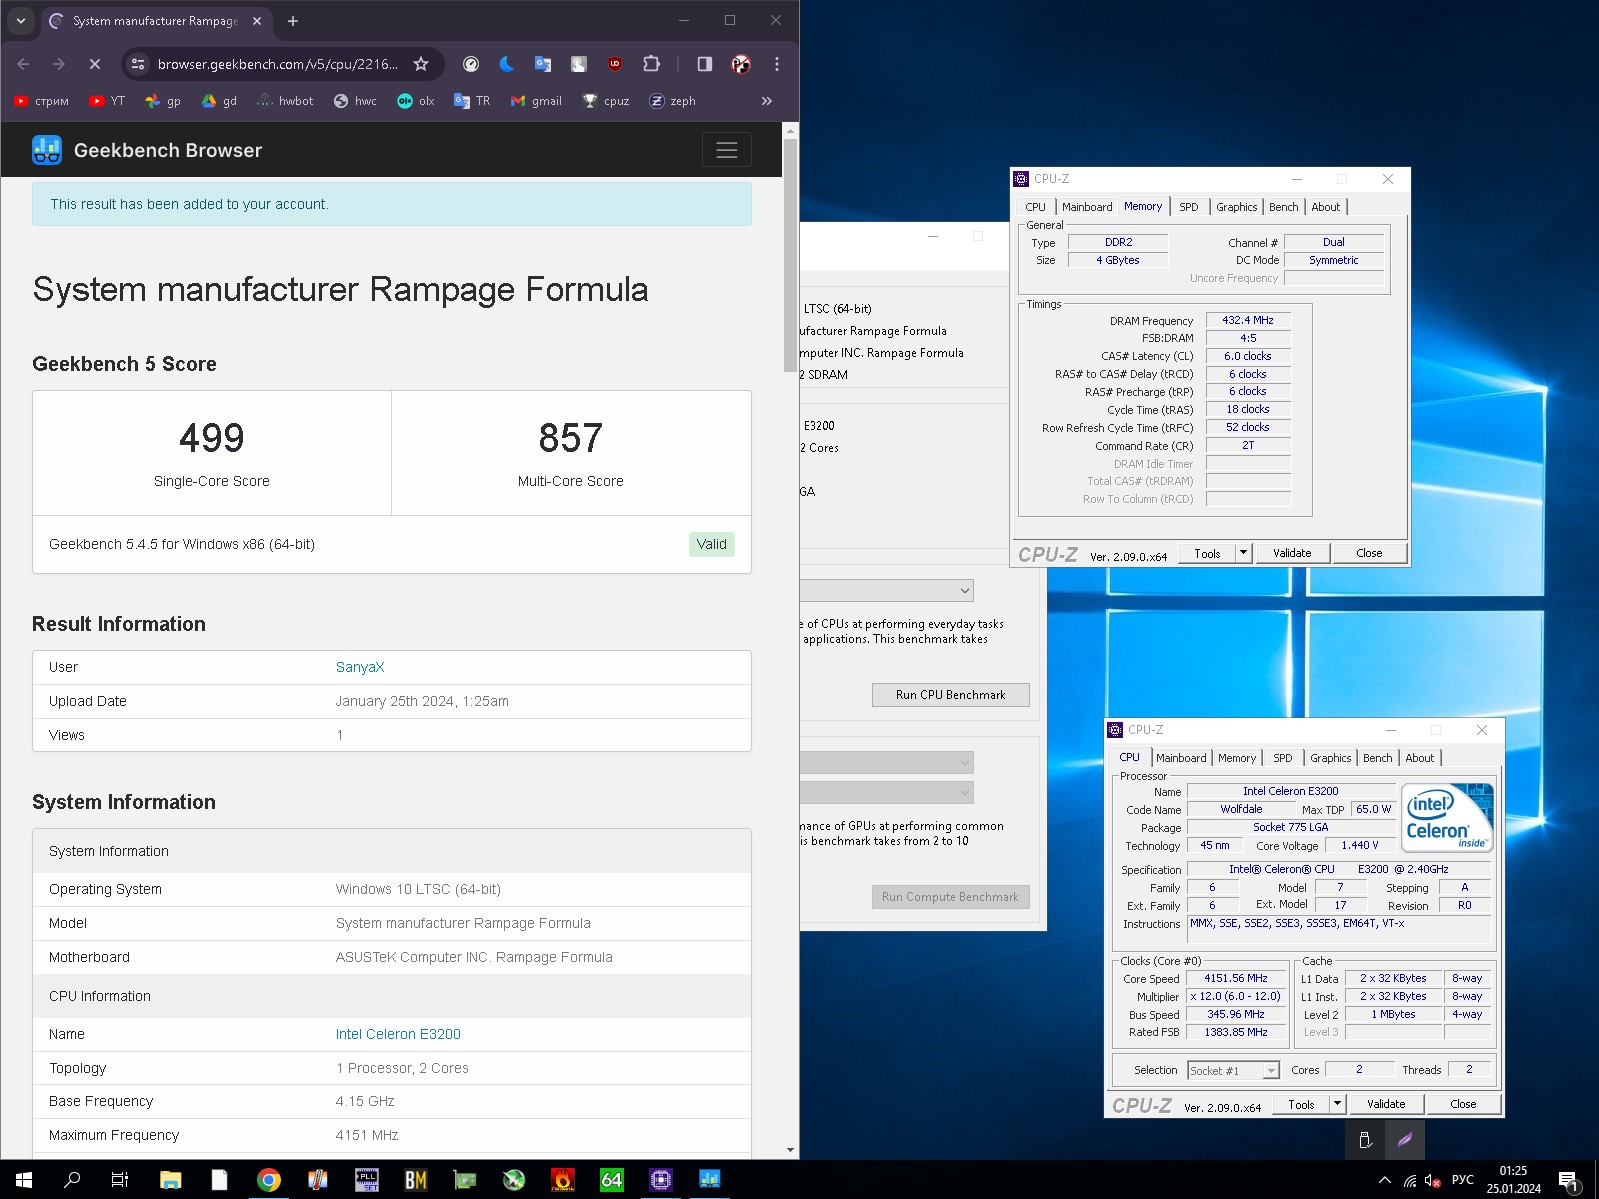Open the Chrome profile avatar

click(x=741, y=64)
